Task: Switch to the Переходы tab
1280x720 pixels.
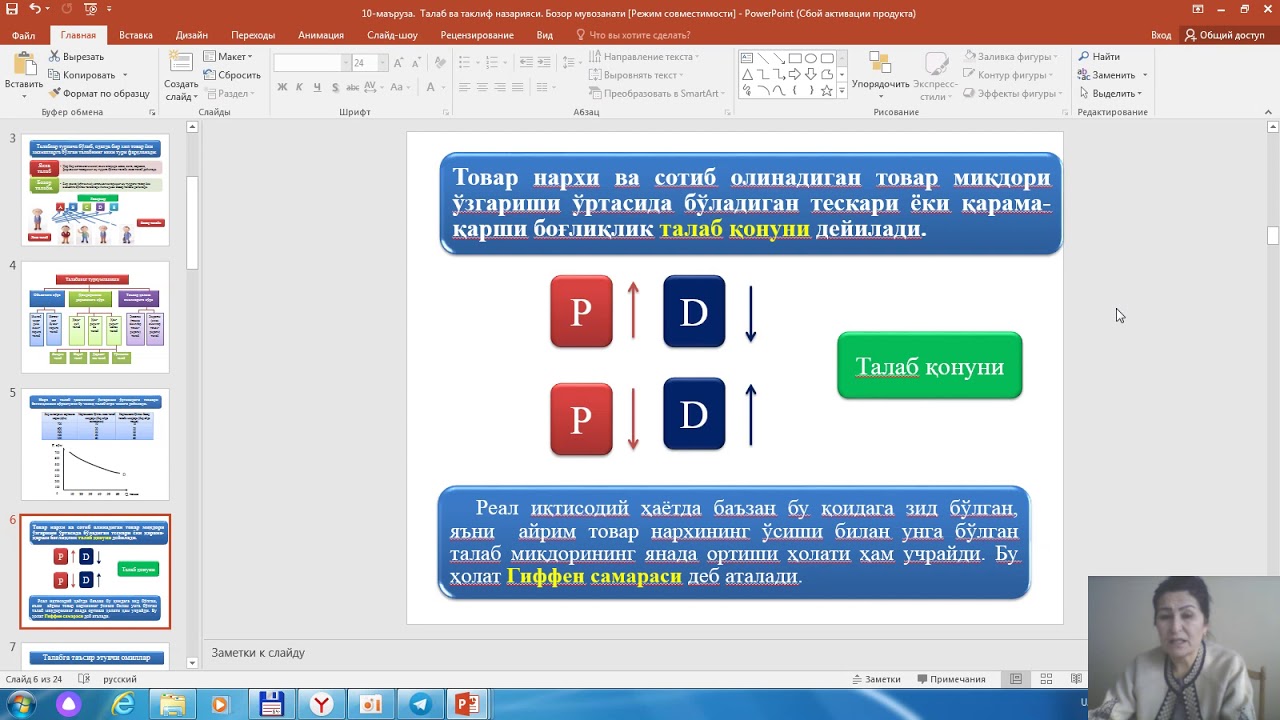Action: pos(253,35)
